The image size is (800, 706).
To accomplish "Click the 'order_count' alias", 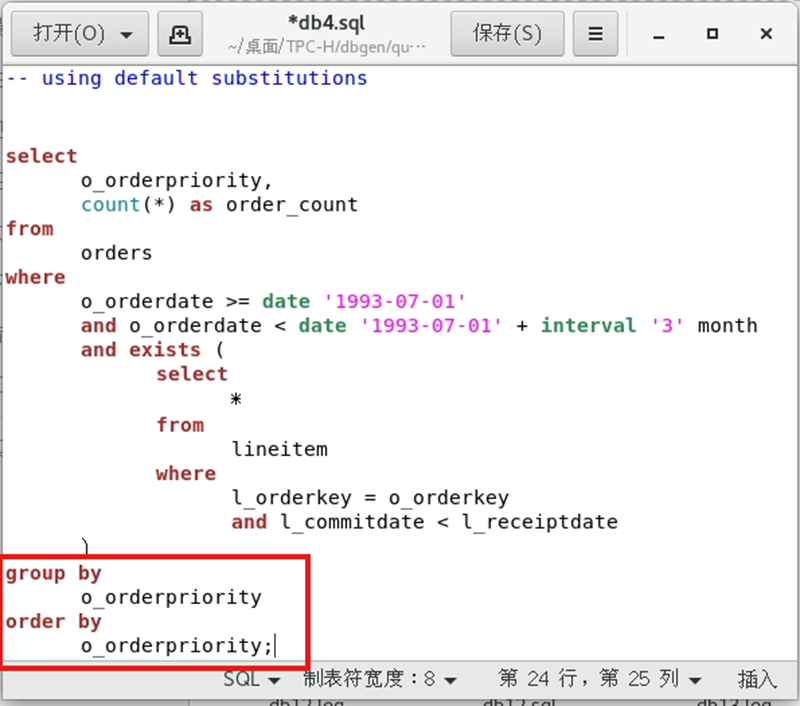I will coord(292,205).
